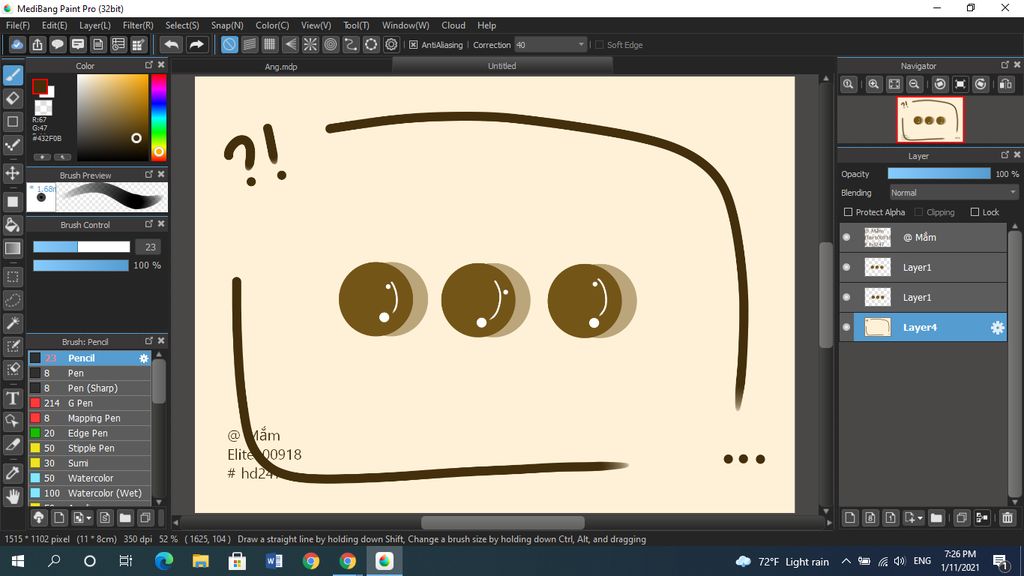Viewport: 1024px width, 576px height.
Task: Choose the Lasso selection tool
Action: click(x=12, y=300)
